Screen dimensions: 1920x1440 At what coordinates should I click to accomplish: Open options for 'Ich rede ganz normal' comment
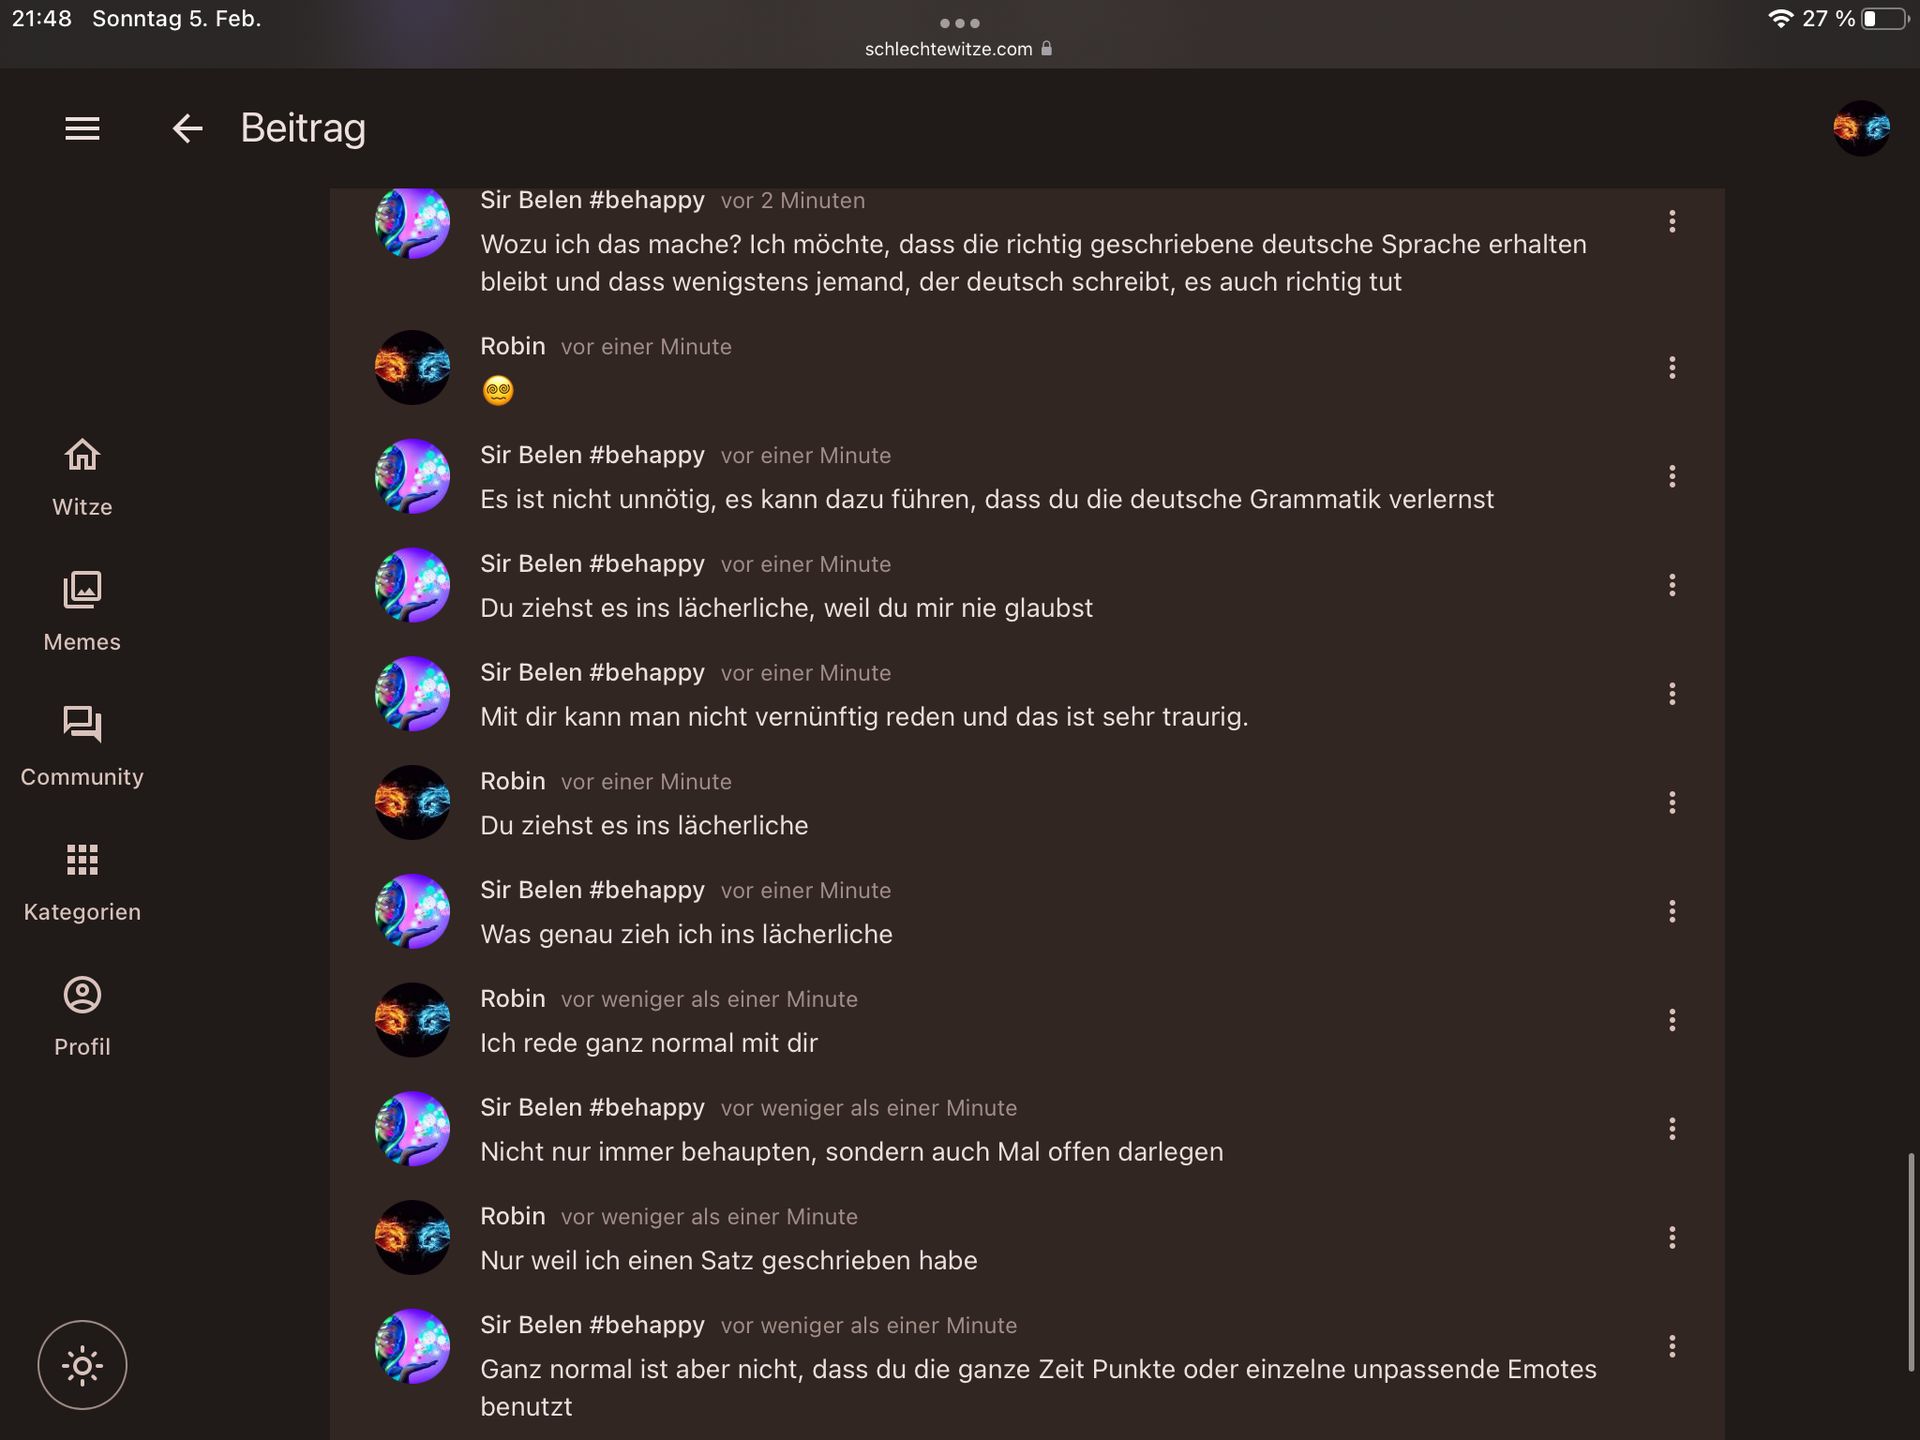point(1672,1020)
